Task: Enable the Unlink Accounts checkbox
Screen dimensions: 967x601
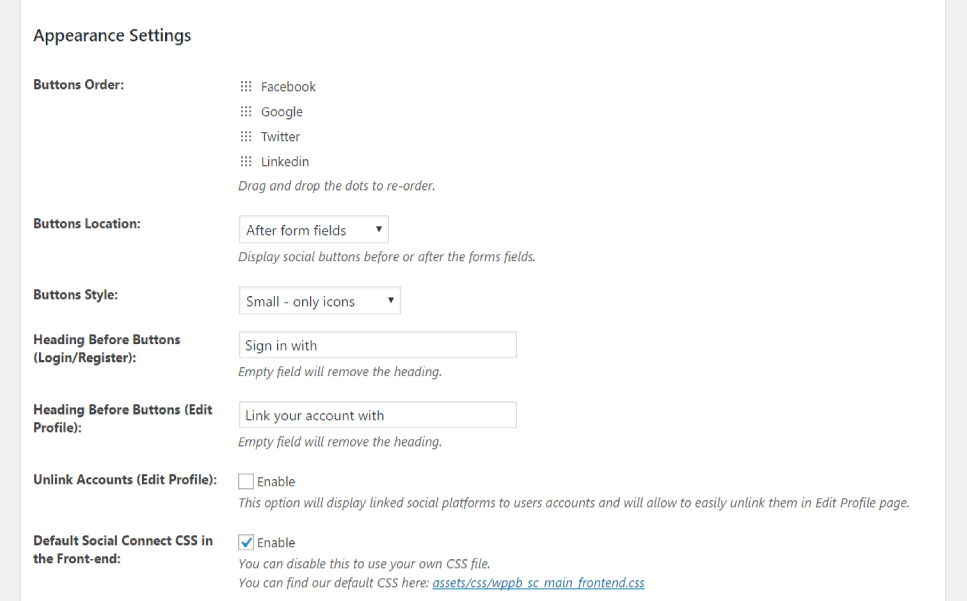Action: pyautogui.click(x=246, y=481)
